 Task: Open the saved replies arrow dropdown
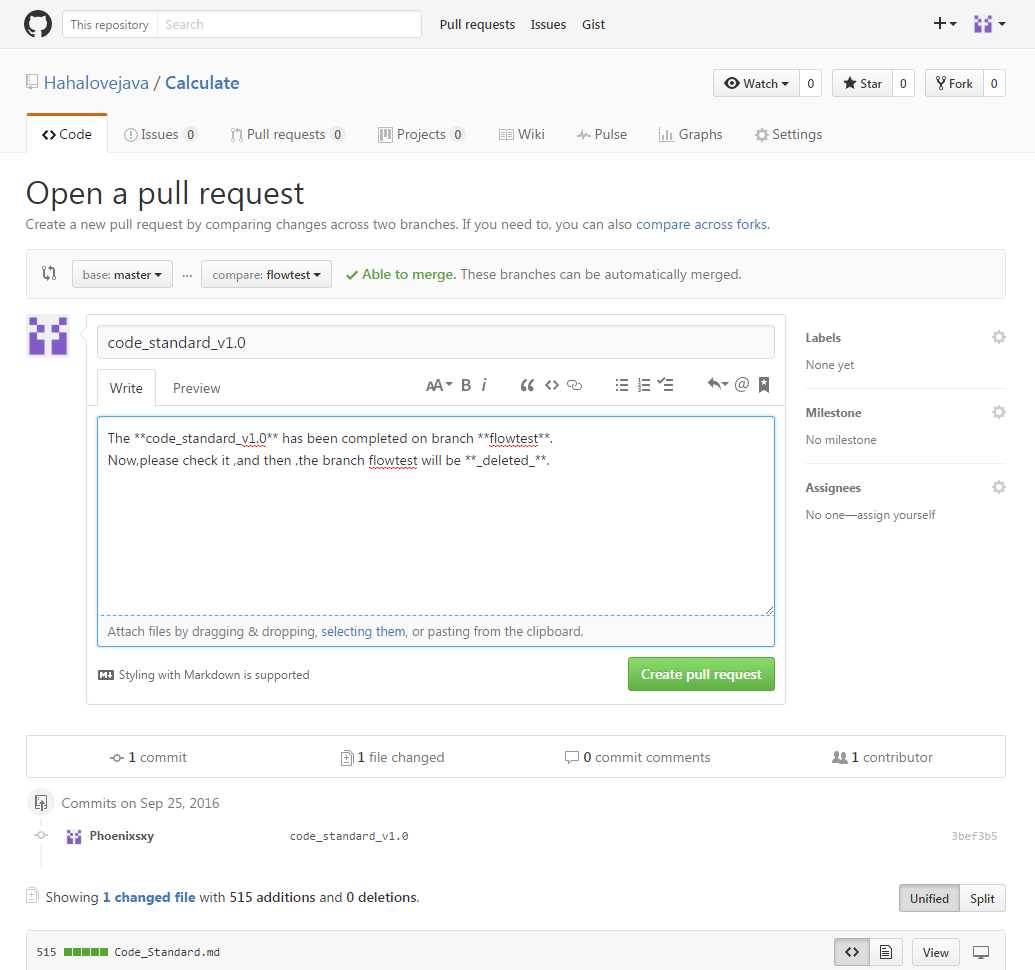coord(718,384)
